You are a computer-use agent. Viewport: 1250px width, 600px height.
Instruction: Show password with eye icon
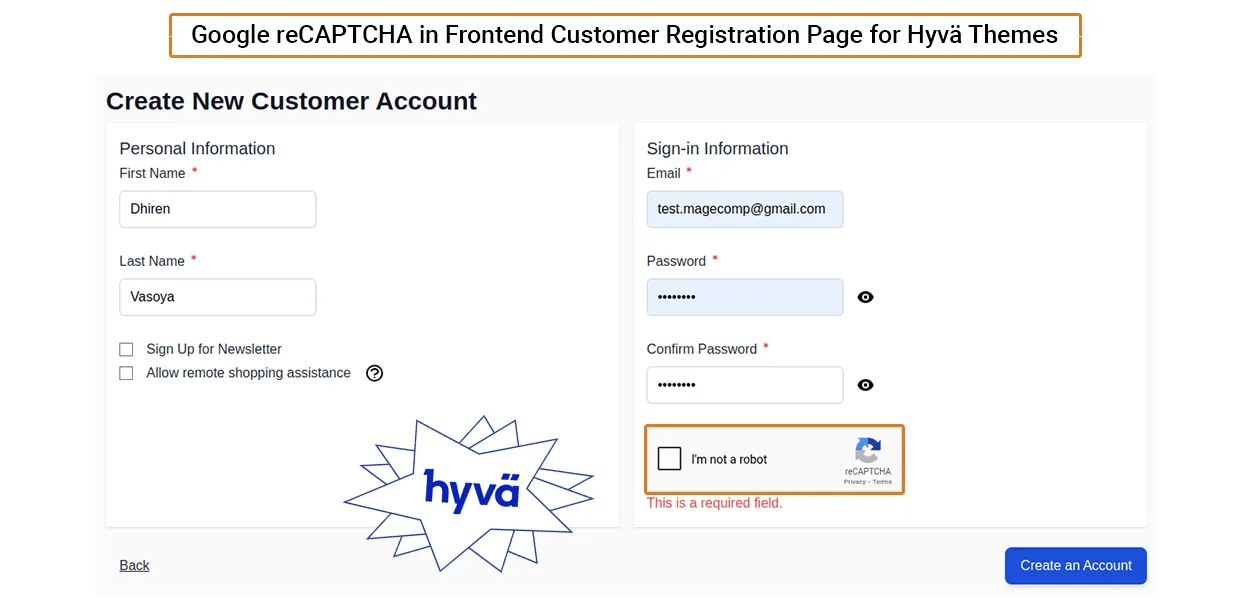[x=866, y=297]
